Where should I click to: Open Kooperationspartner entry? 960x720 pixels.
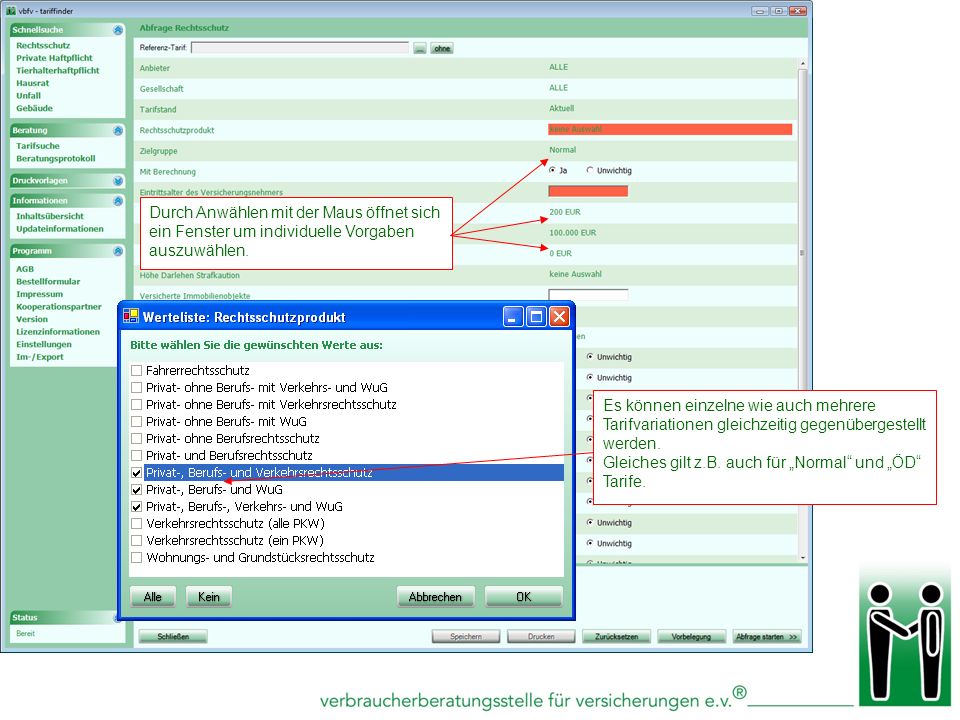click(x=59, y=307)
